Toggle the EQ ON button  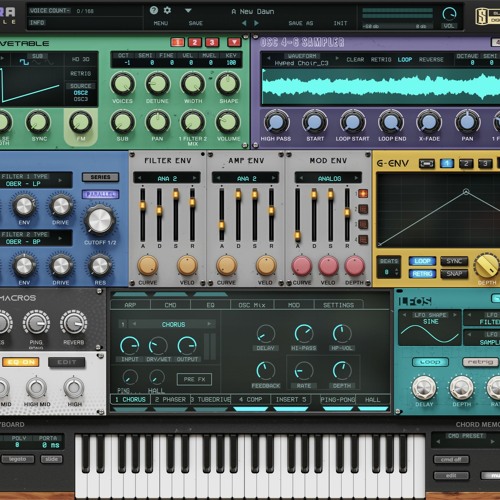coord(21,362)
